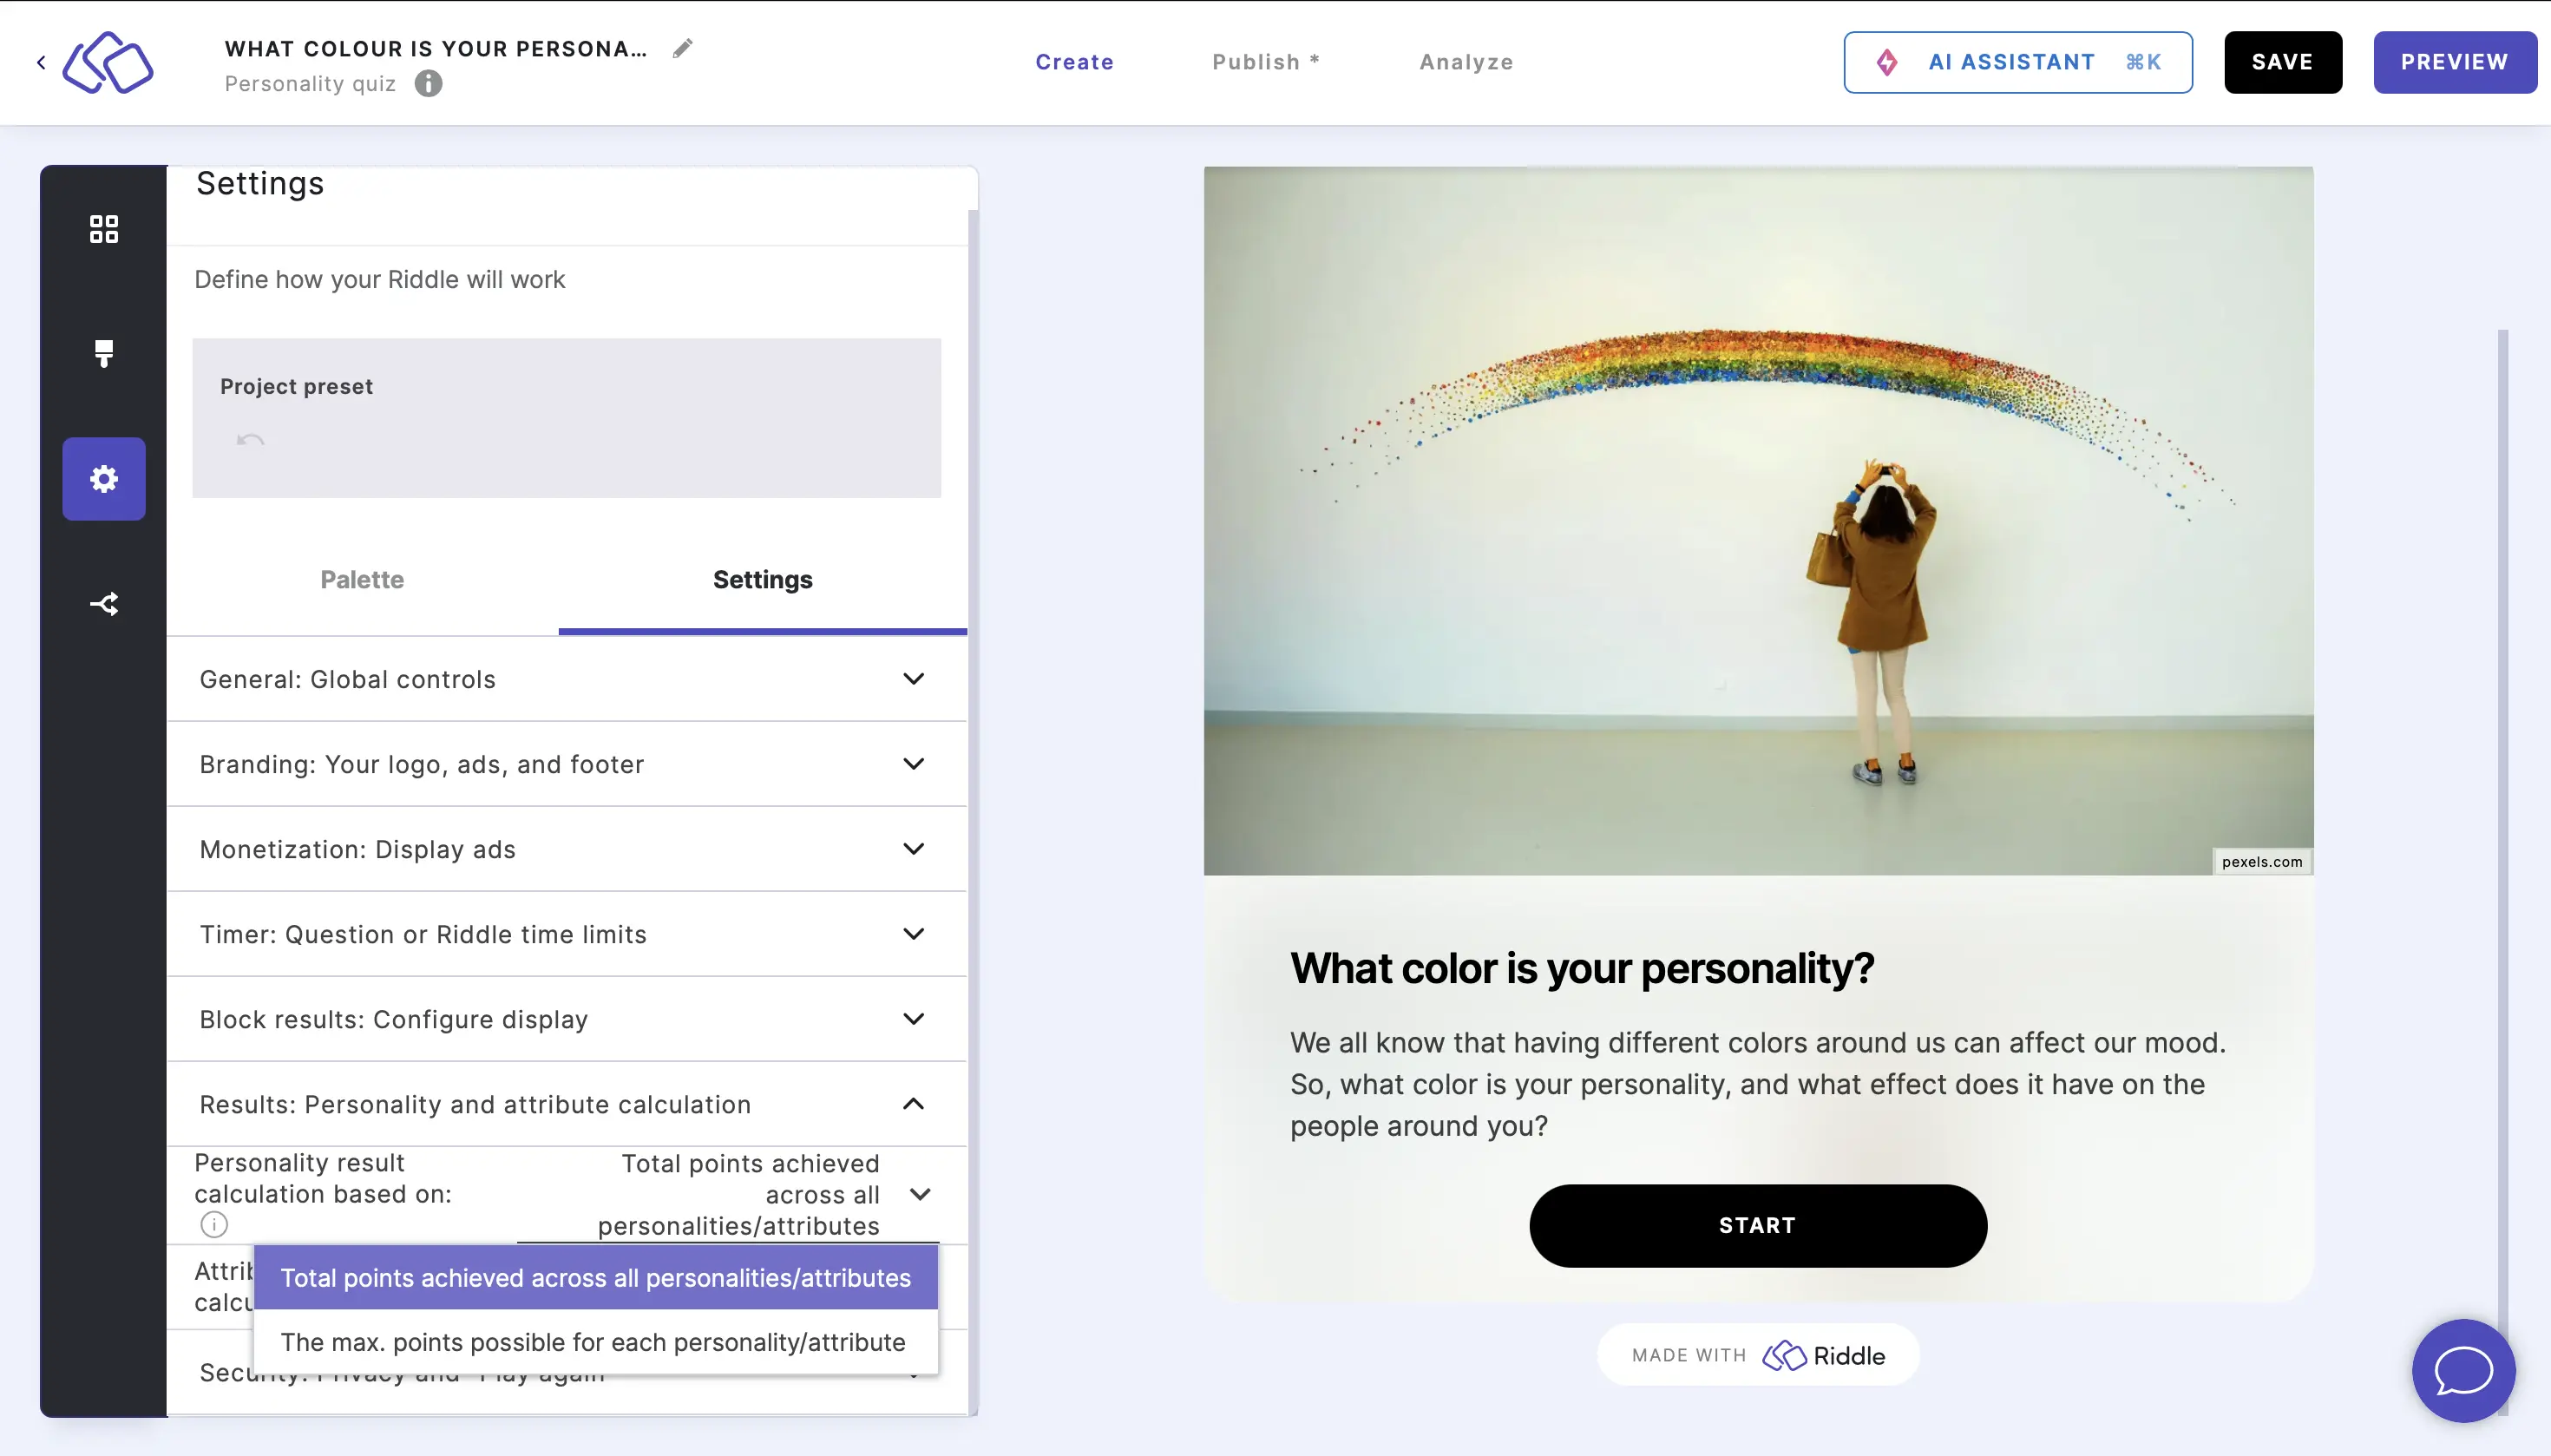Click the Analyze menu item
2551x1456 pixels.
(x=1466, y=62)
